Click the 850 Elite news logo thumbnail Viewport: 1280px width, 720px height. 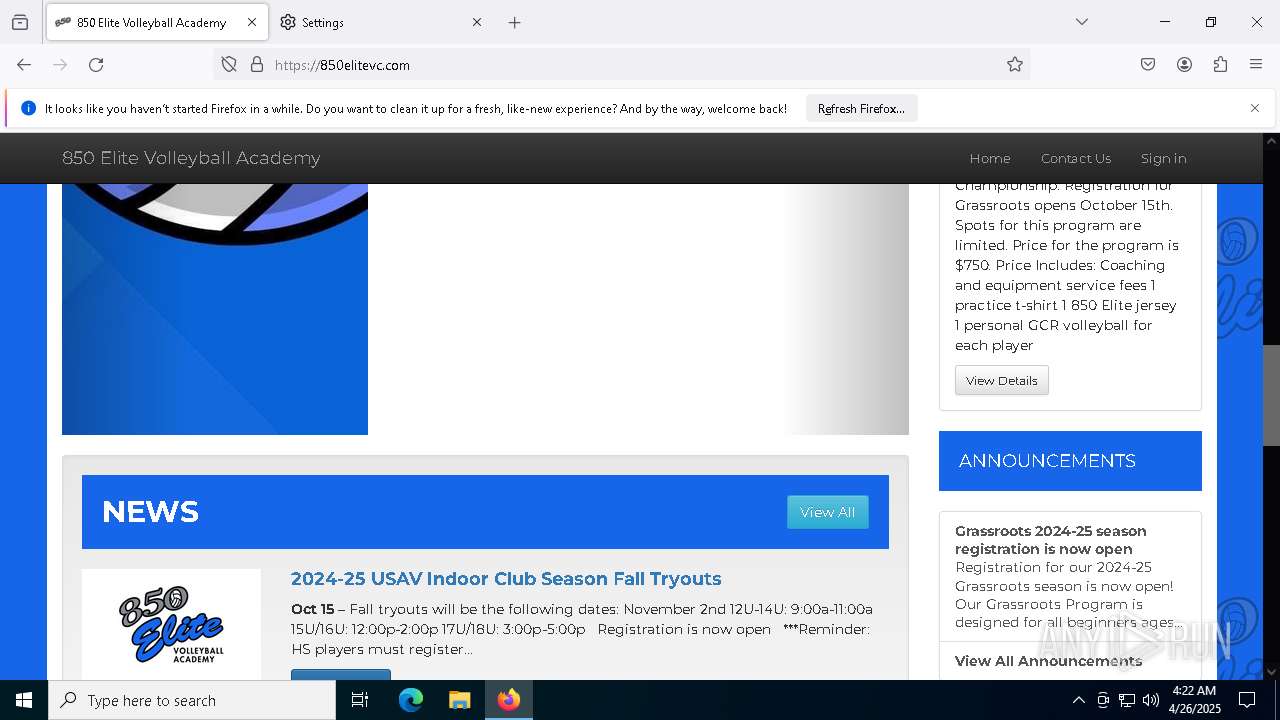(171, 624)
